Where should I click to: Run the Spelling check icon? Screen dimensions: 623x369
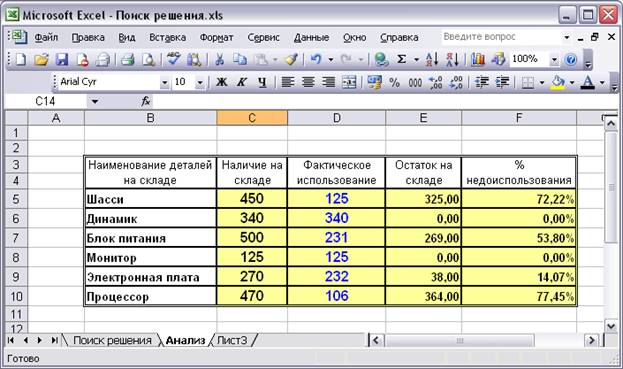coord(174,60)
